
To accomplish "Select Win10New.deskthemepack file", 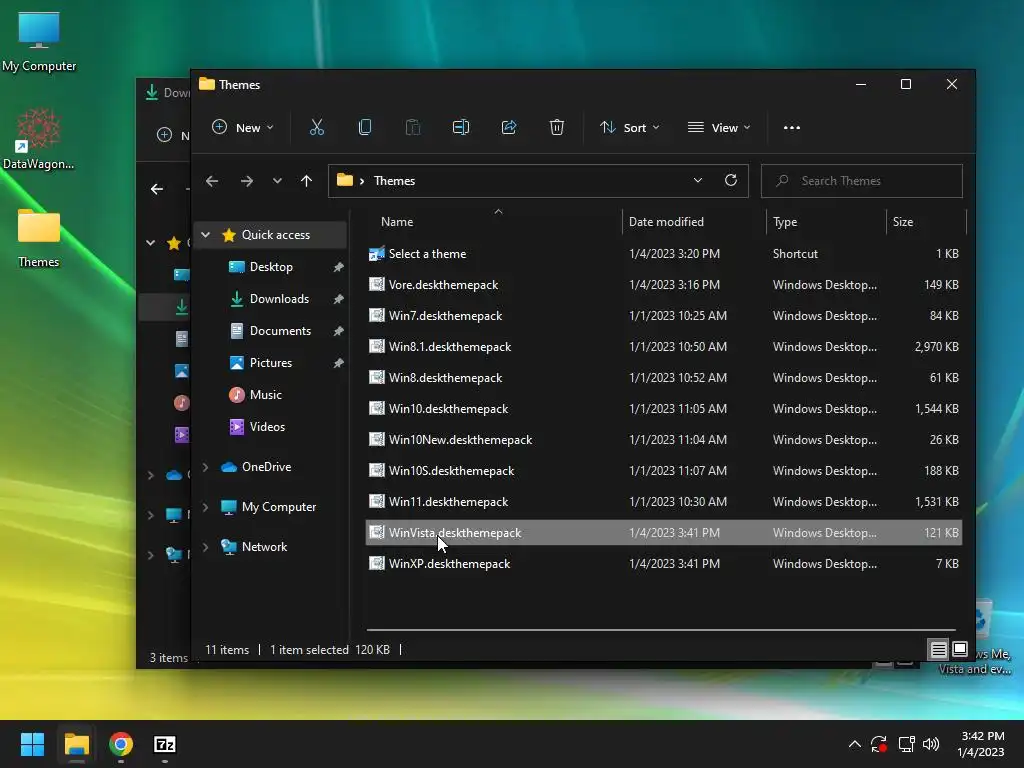I will [x=664, y=440].
